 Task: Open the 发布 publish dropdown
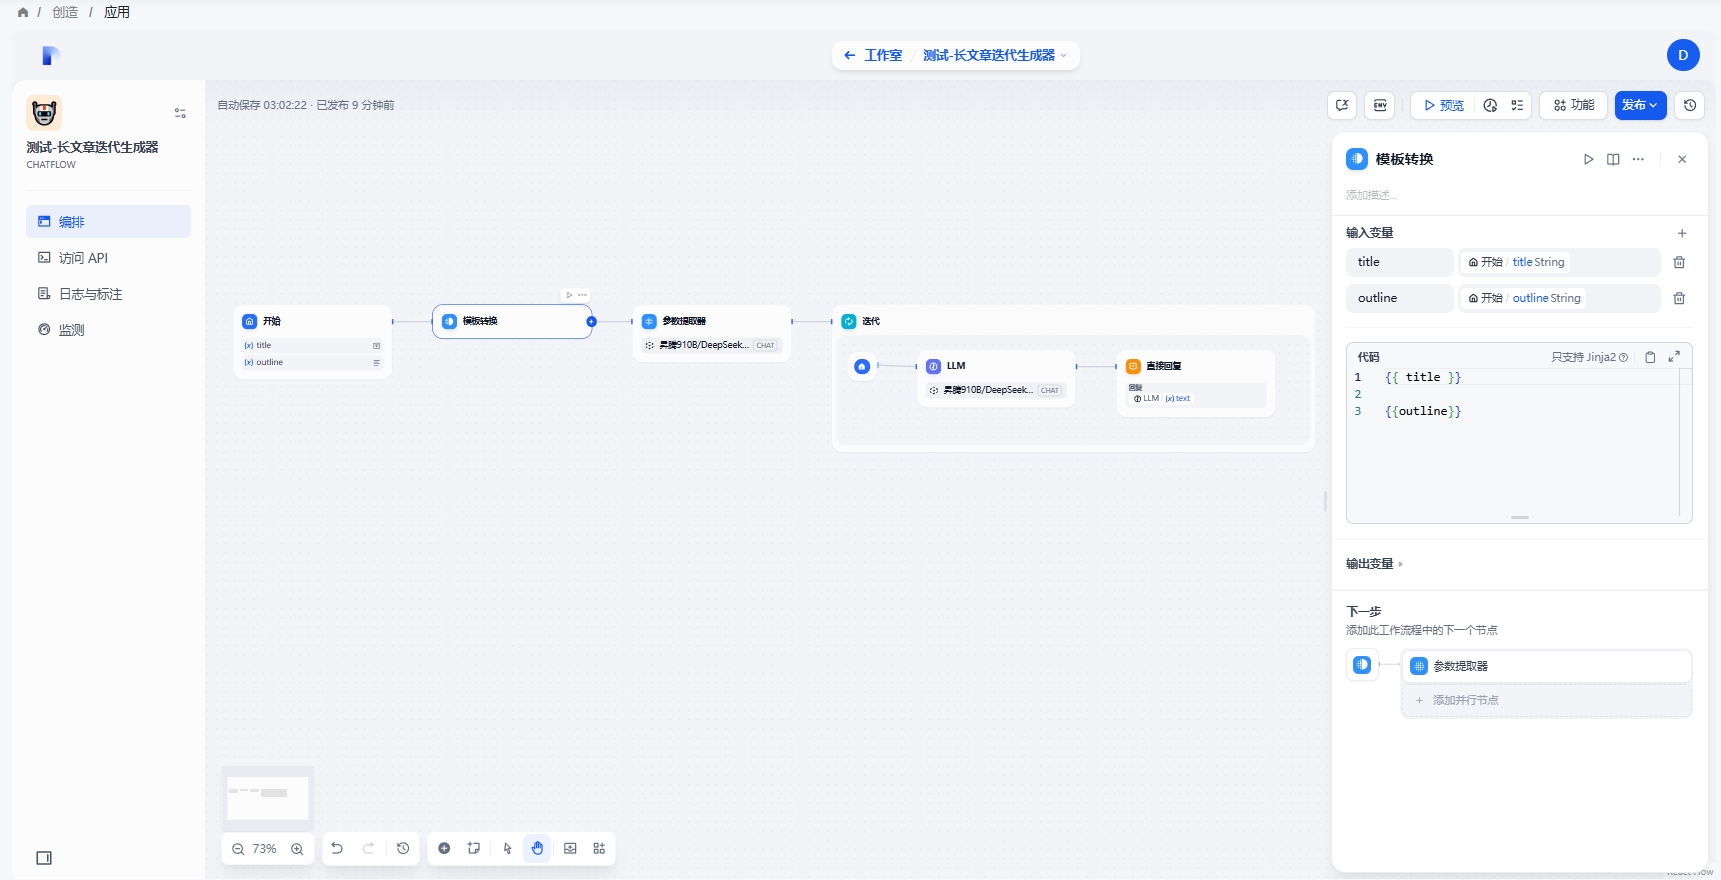(x=1640, y=105)
